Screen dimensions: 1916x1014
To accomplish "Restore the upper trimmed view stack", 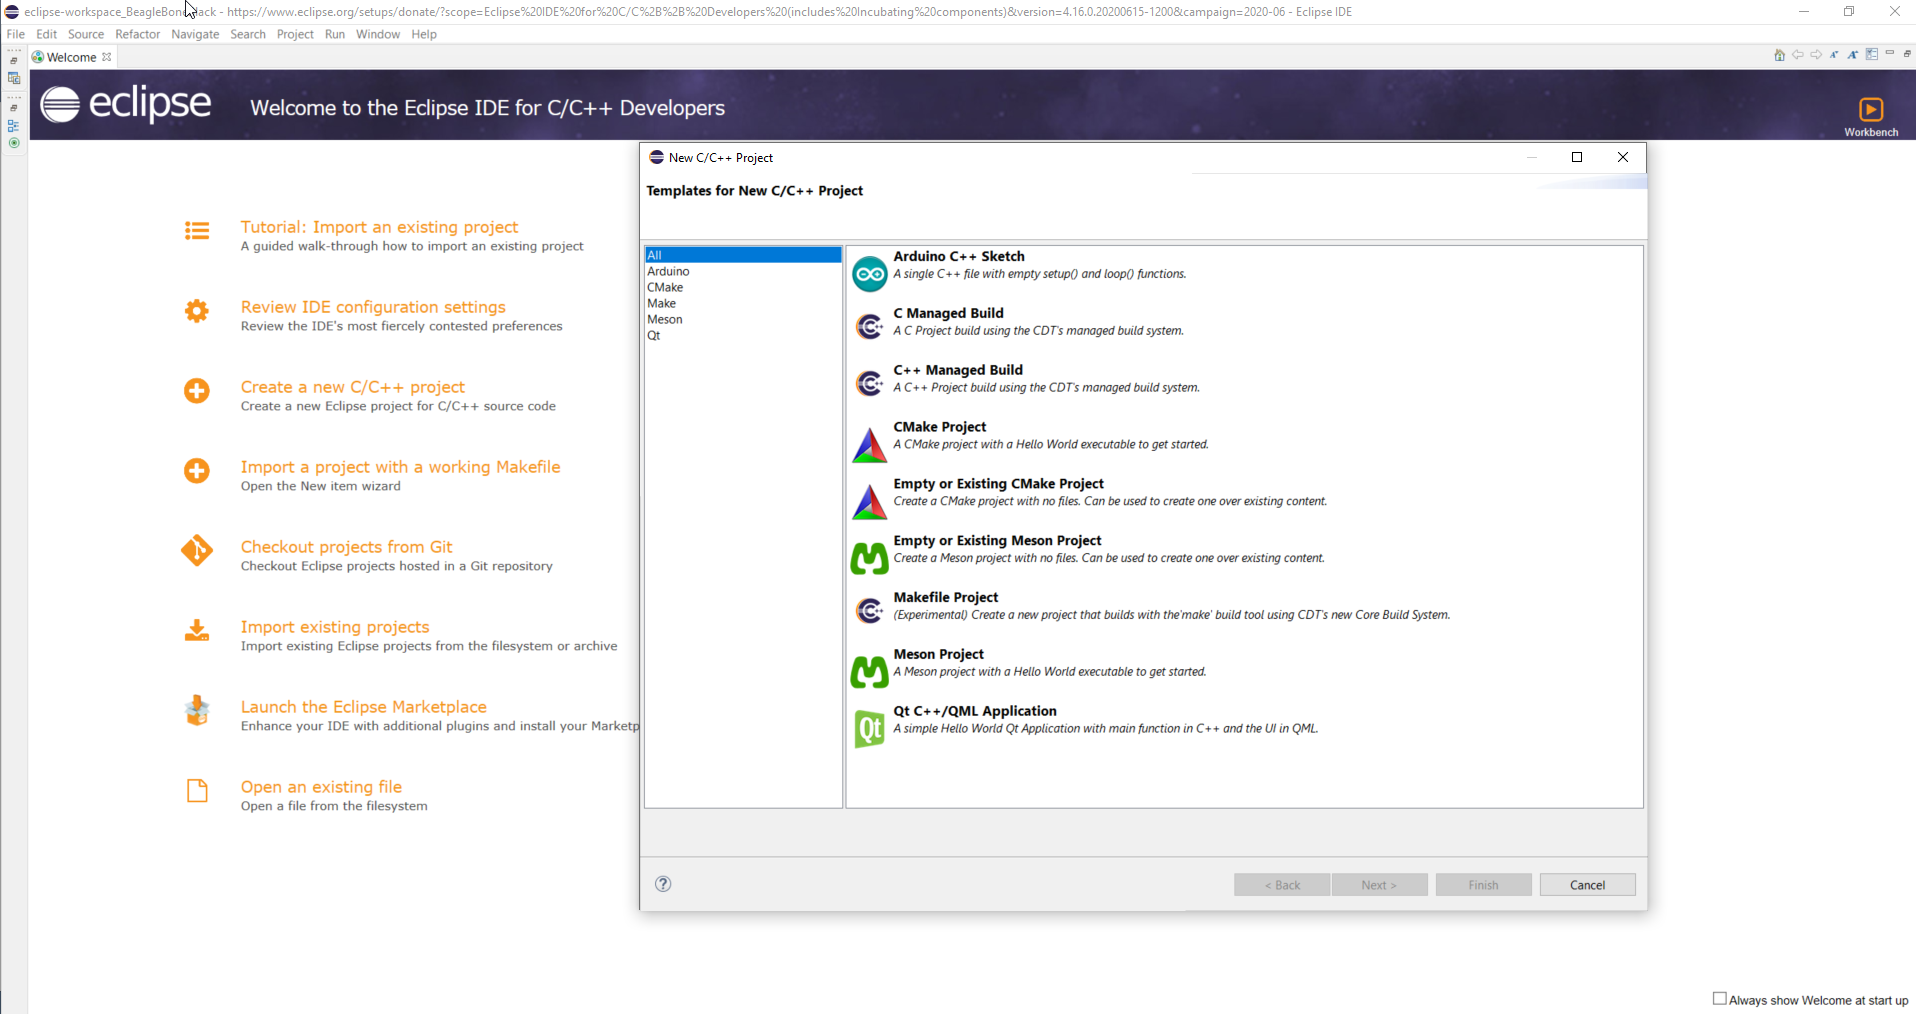I will (14, 61).
